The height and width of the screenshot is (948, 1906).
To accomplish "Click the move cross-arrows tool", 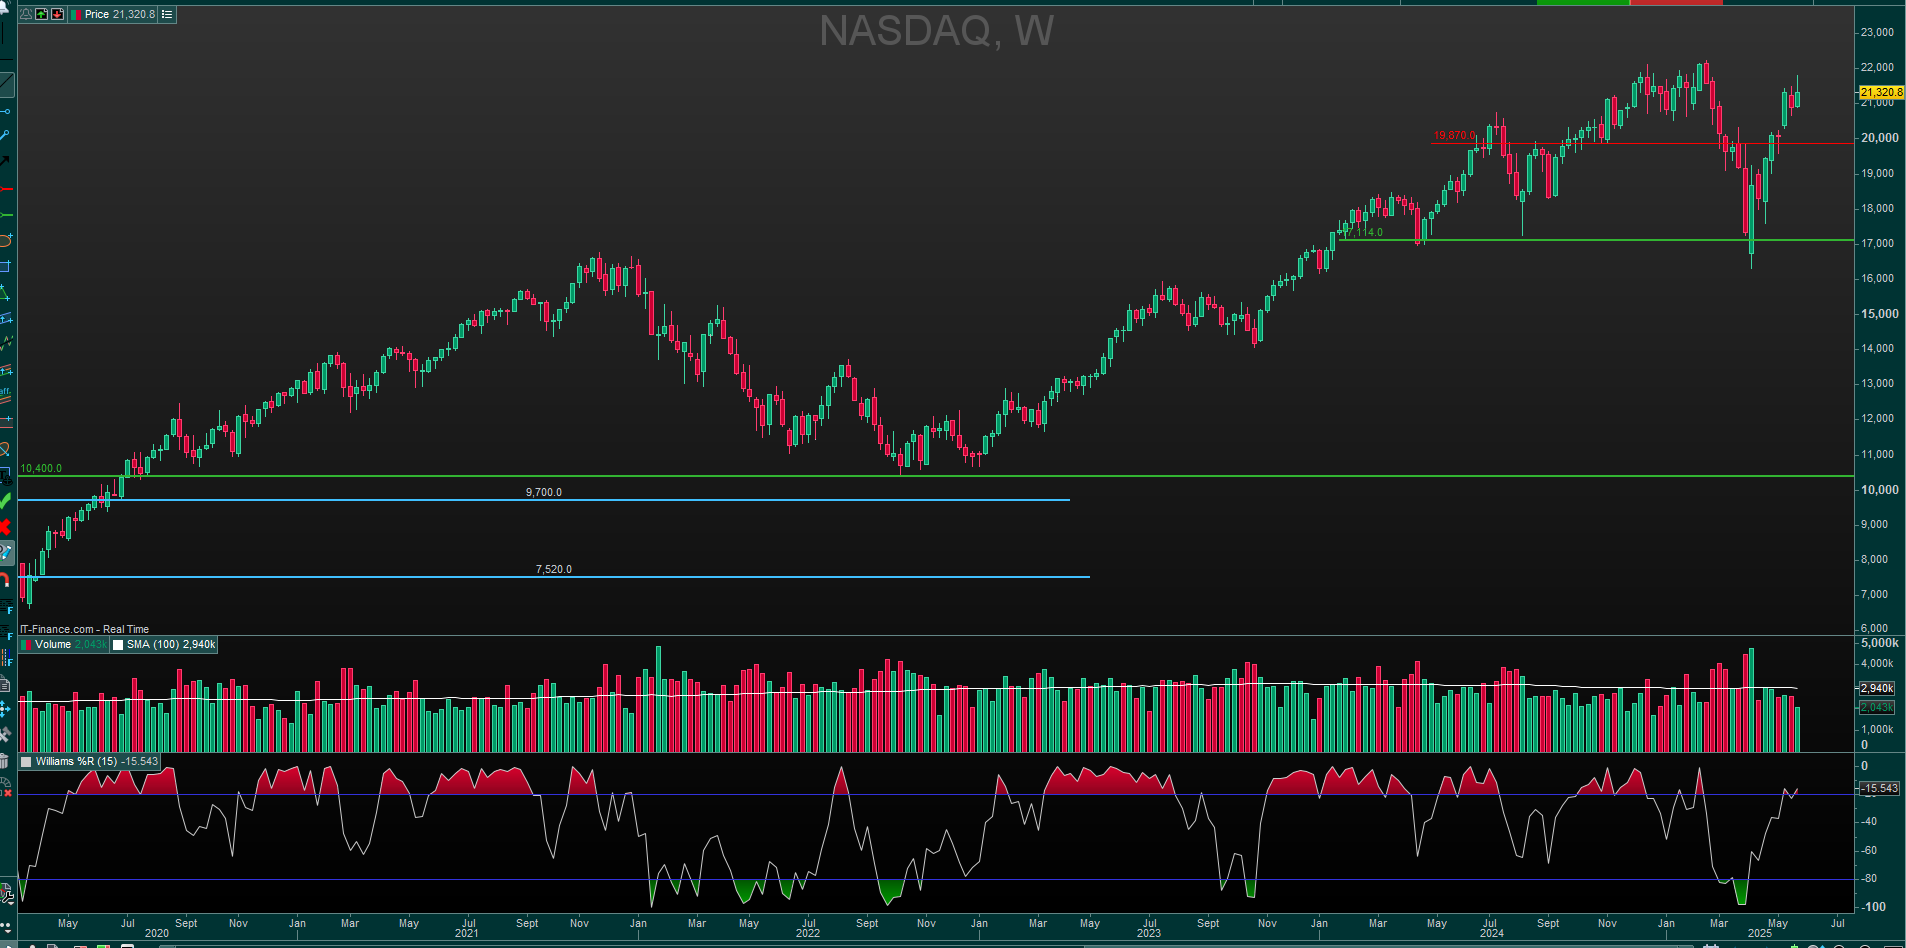I will (5, 708).
